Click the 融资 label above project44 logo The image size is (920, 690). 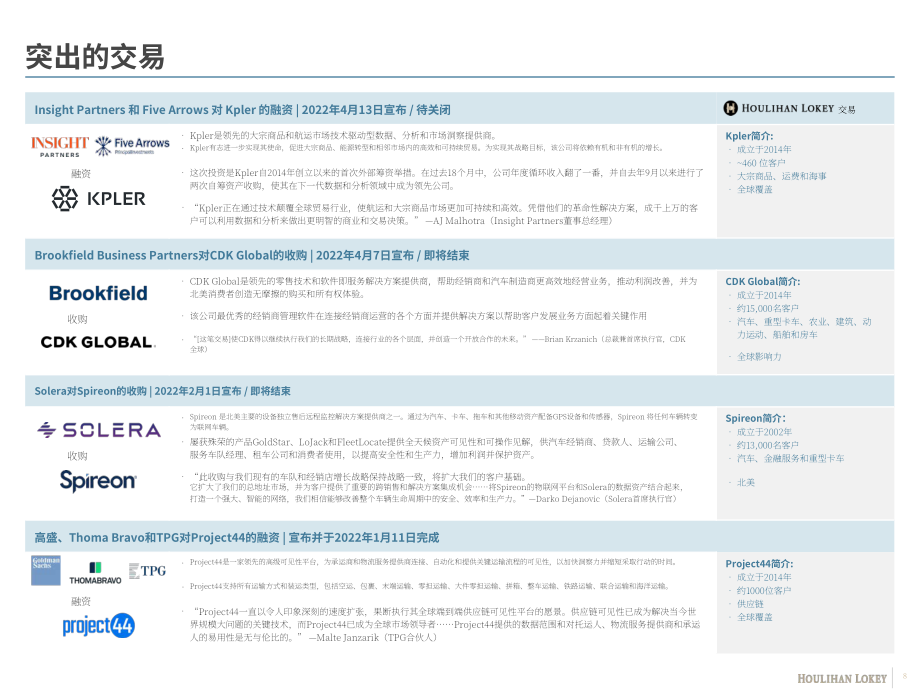click(81, 601)
